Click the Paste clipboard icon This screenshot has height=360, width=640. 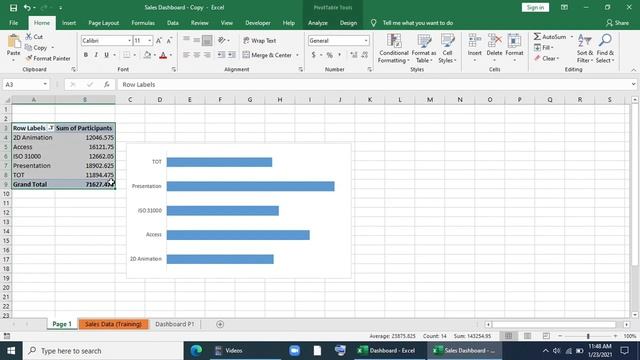[13, 42]
